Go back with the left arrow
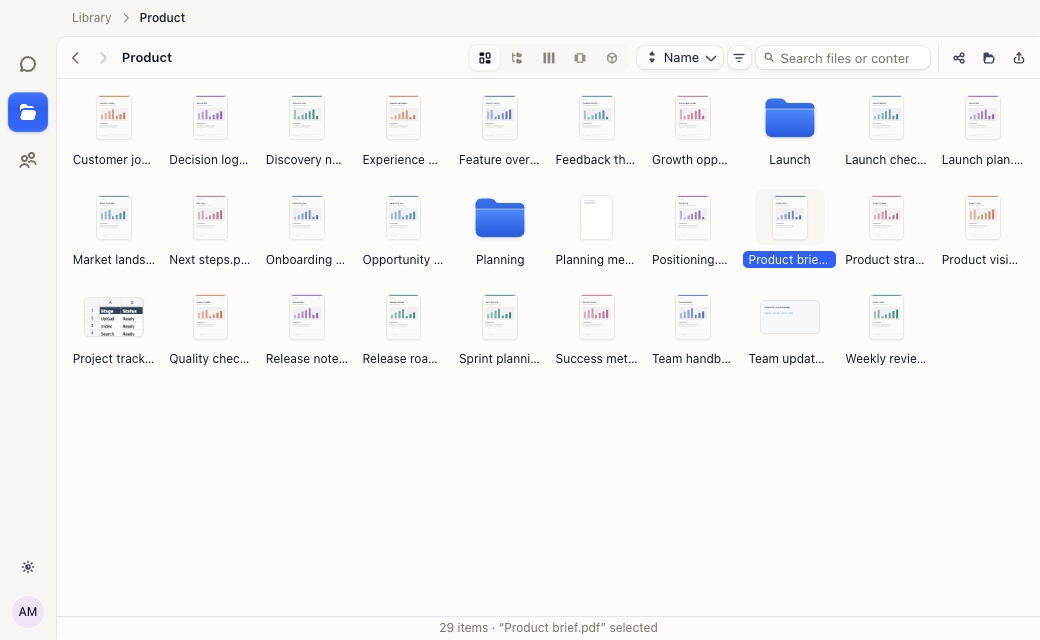The width and height of the screenshot is (1040, 640). 76,58
